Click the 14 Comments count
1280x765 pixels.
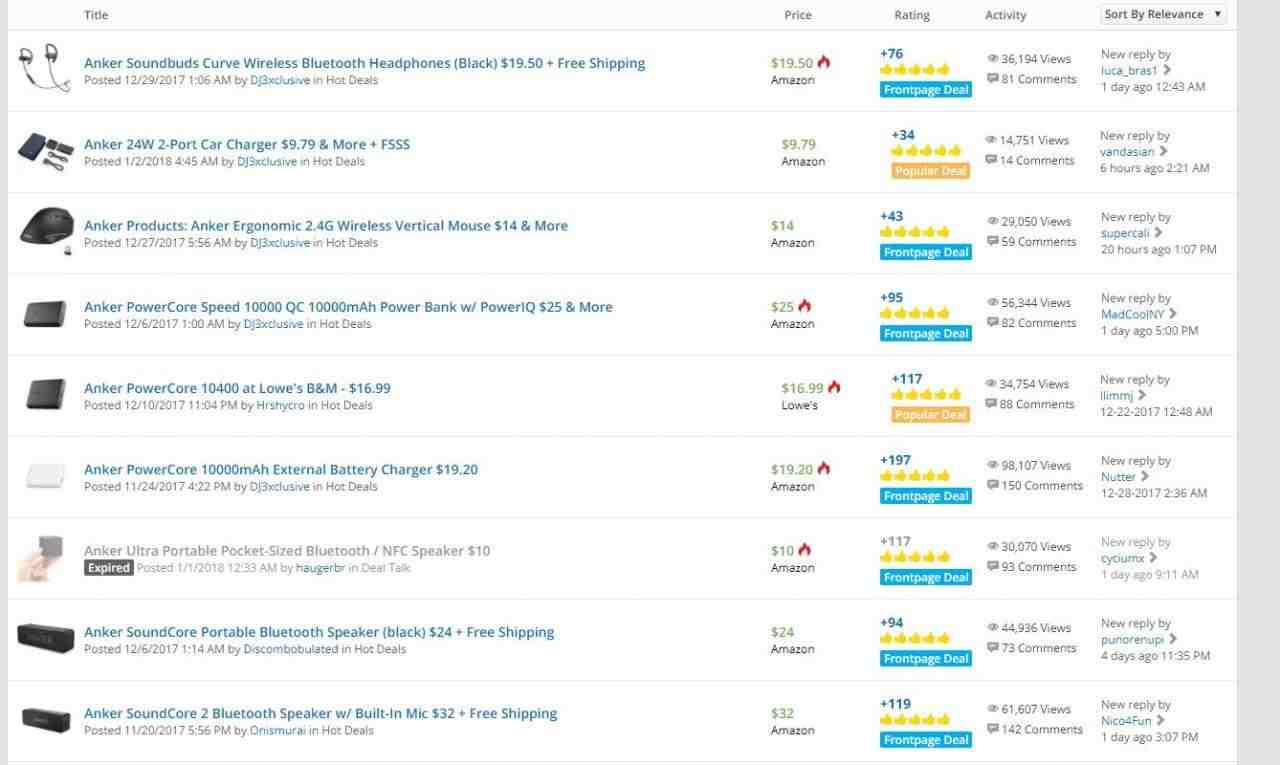tap(1036, 160)
